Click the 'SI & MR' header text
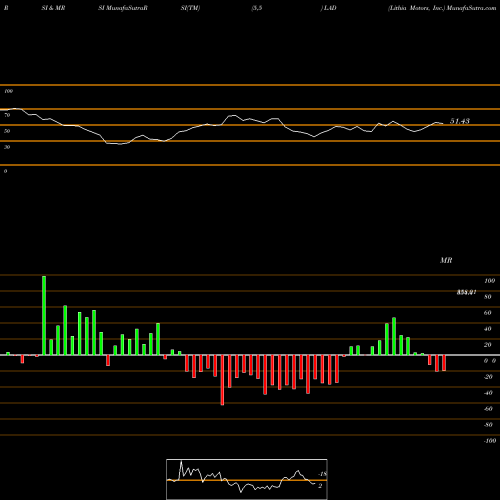 (53, 8)
